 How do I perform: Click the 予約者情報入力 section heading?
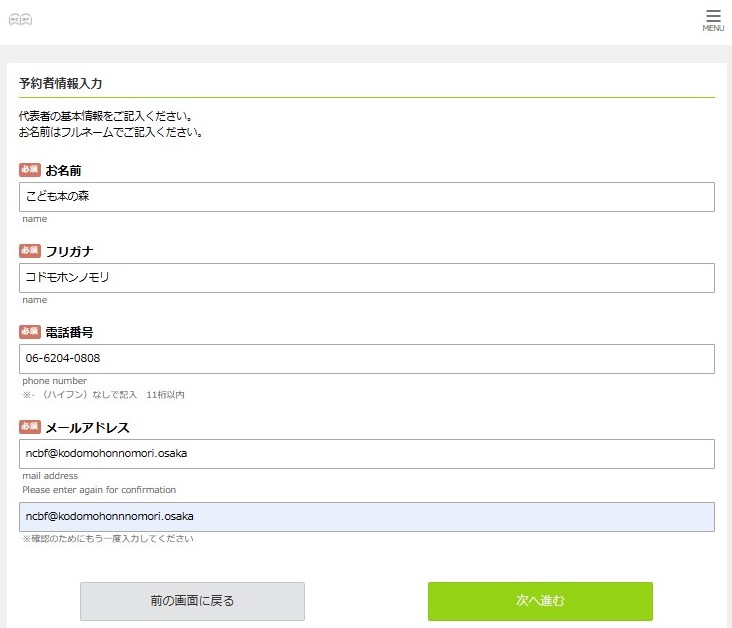60,83
